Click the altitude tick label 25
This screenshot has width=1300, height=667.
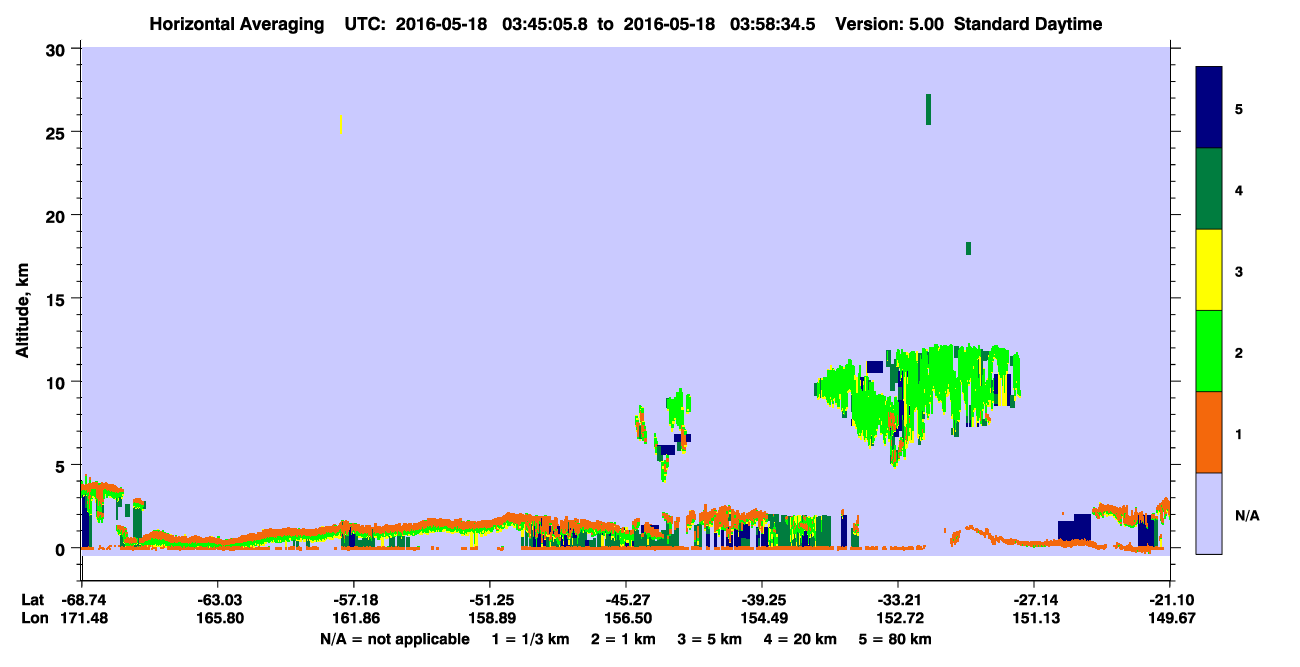pos(58,132)
